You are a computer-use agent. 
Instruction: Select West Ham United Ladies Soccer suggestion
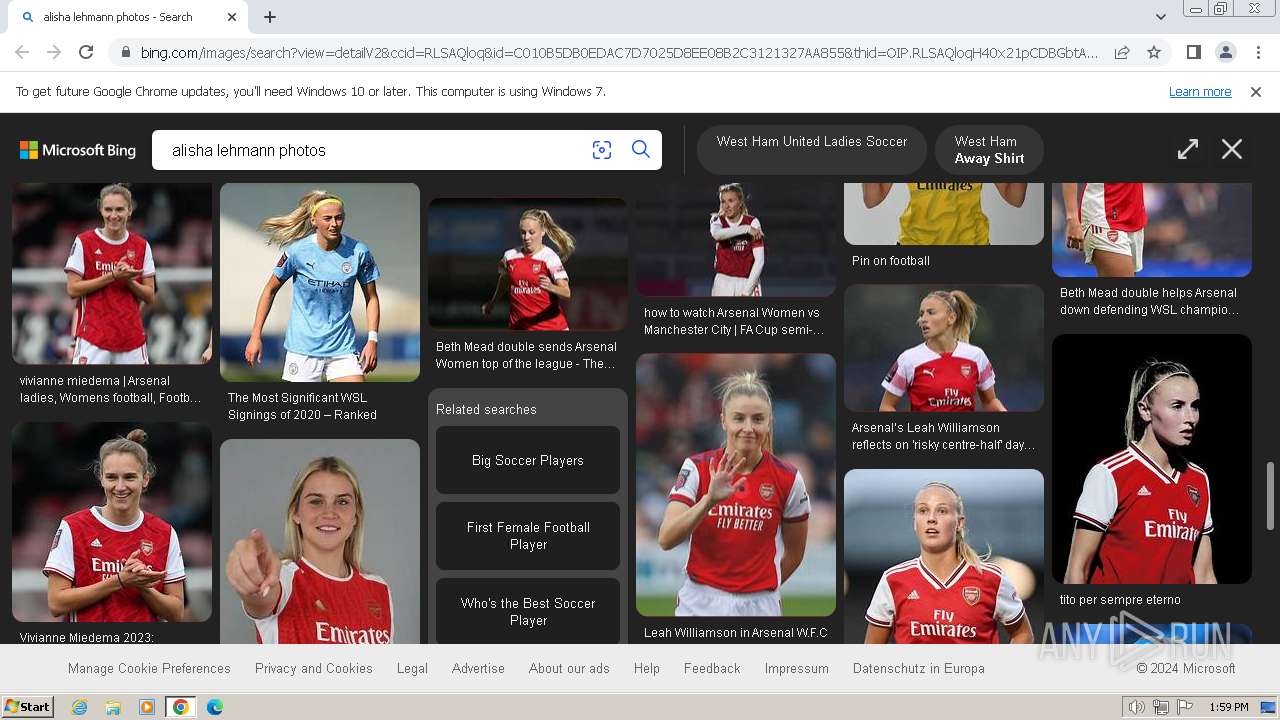pyautogui.click(x=812, y=150)
